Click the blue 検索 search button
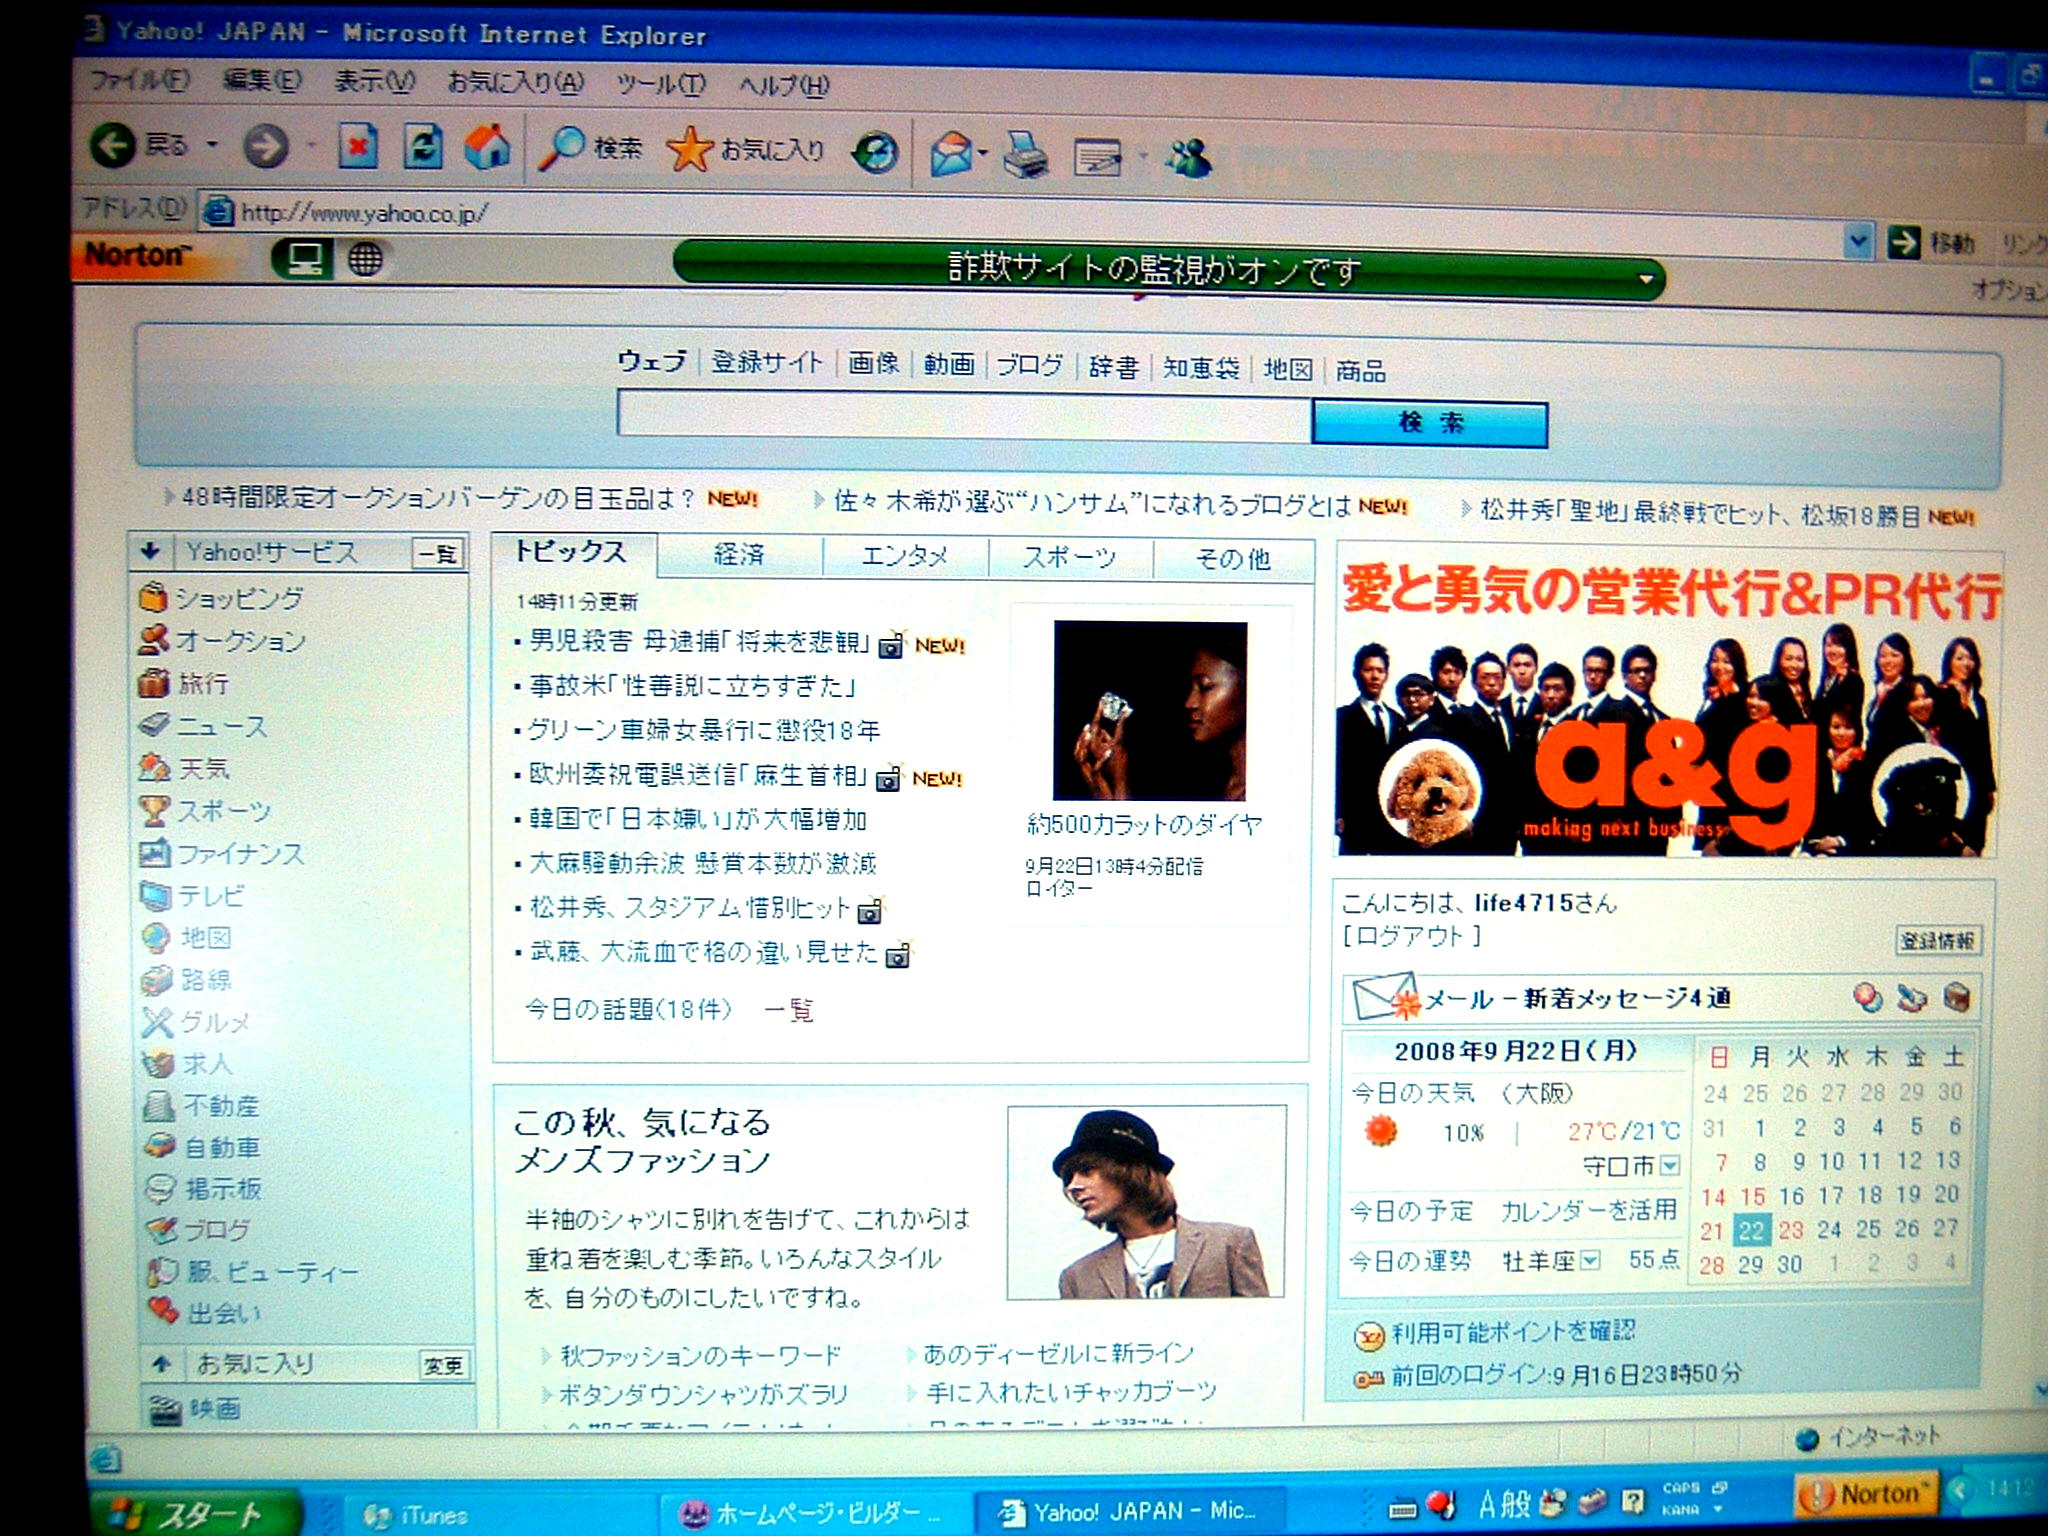2048x1536 pixels. tap(1430, 423)
